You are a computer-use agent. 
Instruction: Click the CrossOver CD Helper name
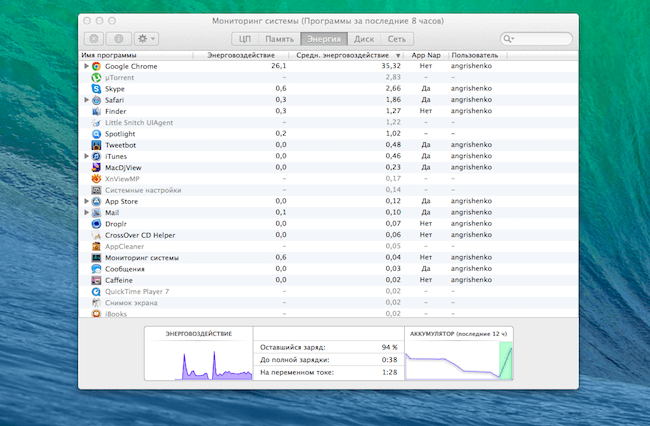[140, 235]
